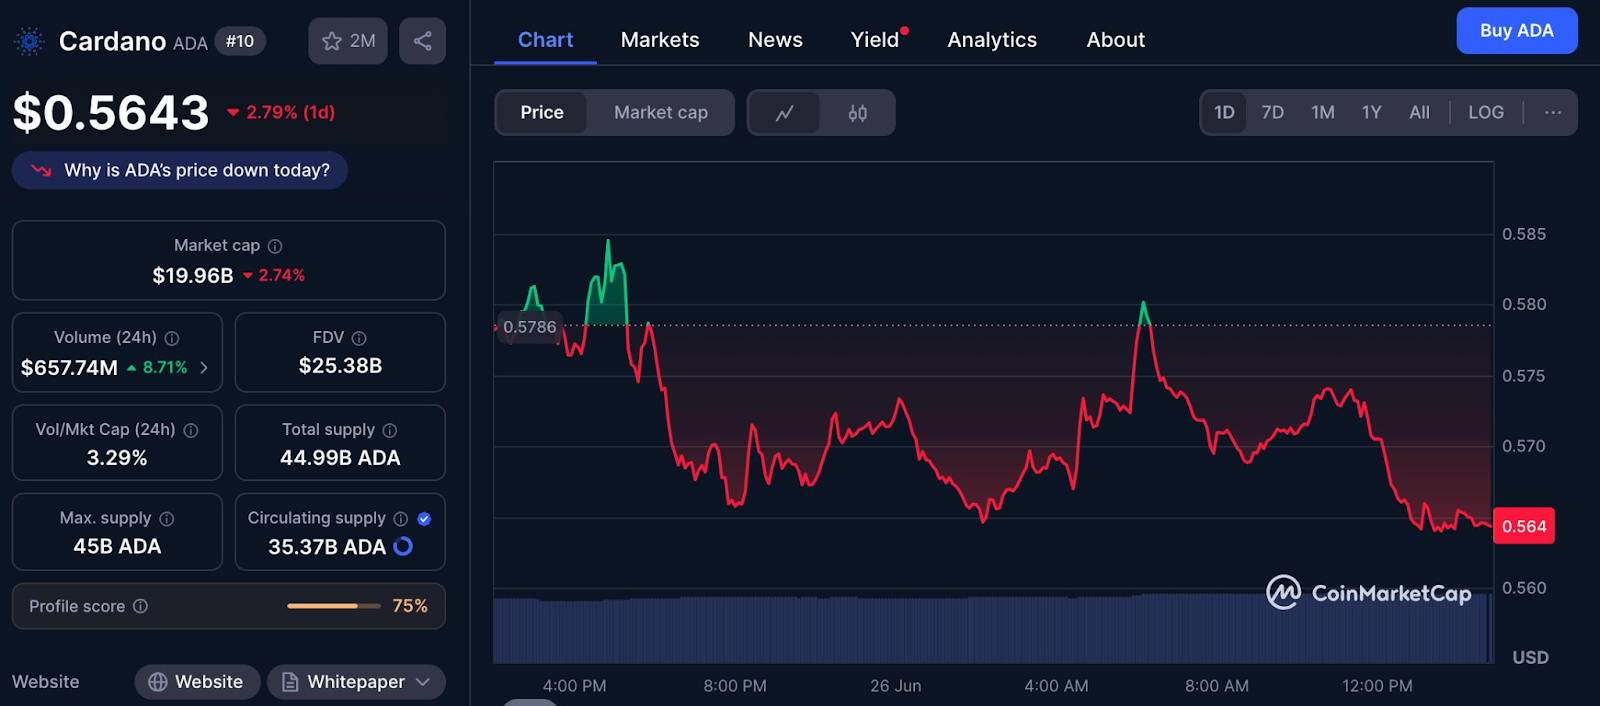Open the Profile score info icon
Viewport: 1600px width, 706px height.
click(141, 606)
